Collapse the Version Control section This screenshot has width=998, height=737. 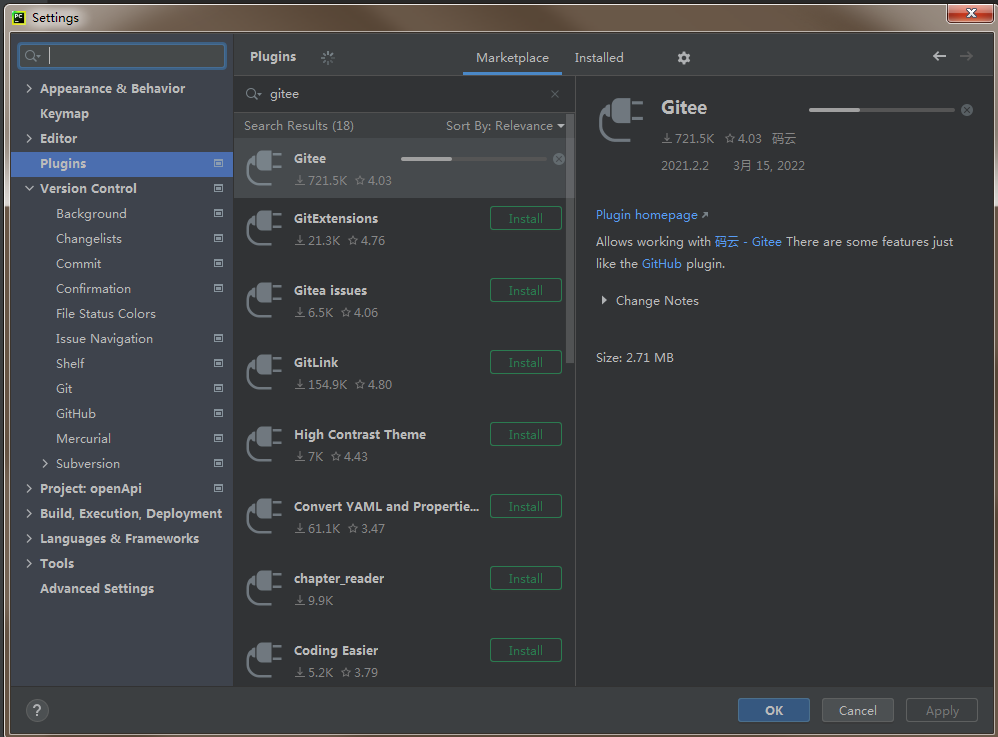tap(29, 188)
